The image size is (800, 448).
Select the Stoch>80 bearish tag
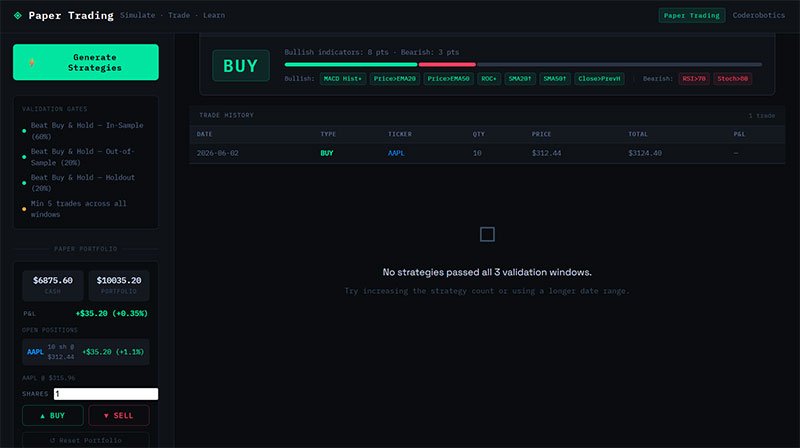(x=732, y=79)
